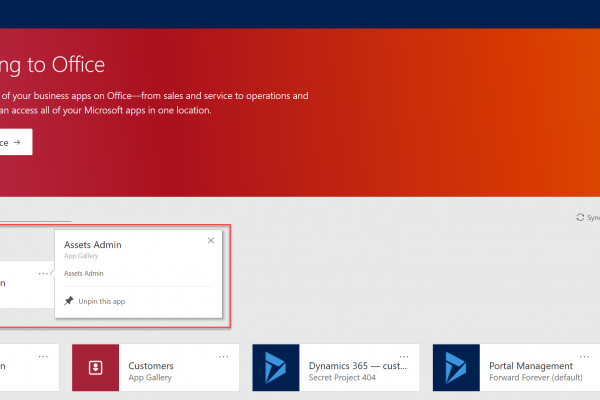Click the Portal Management title text

(531, 366)
